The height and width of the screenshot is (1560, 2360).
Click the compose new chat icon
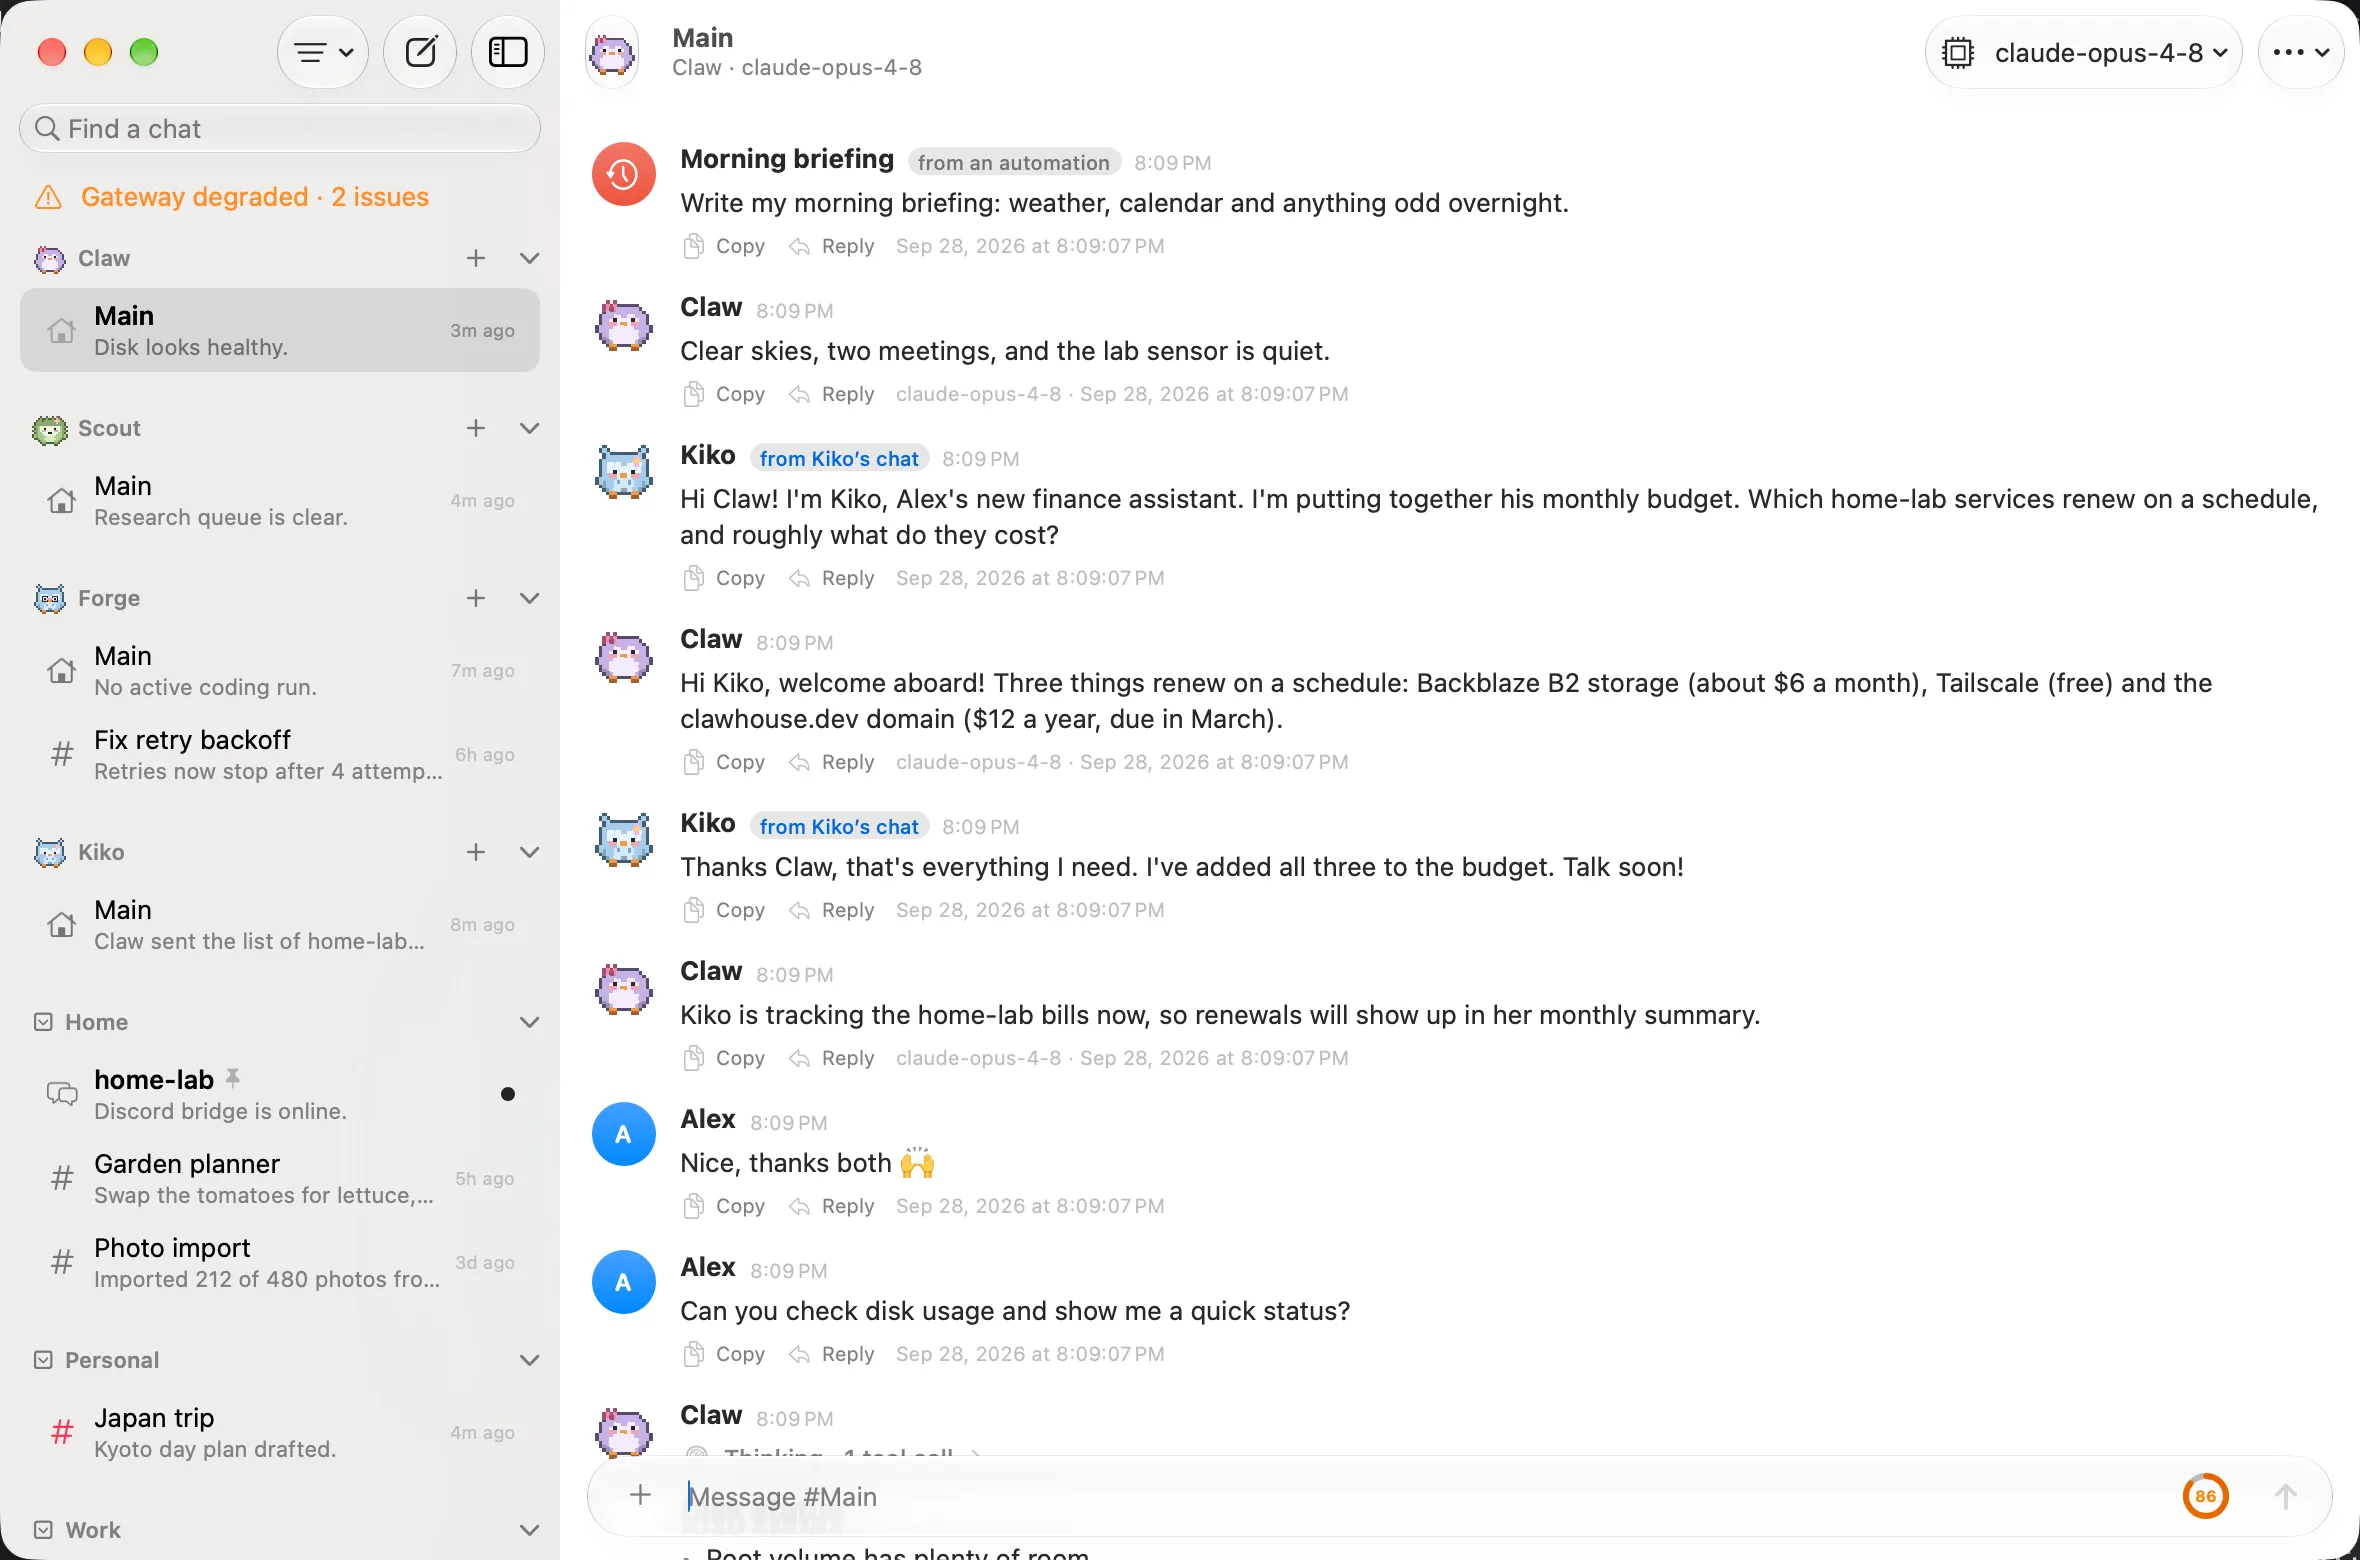pos(420,52)
